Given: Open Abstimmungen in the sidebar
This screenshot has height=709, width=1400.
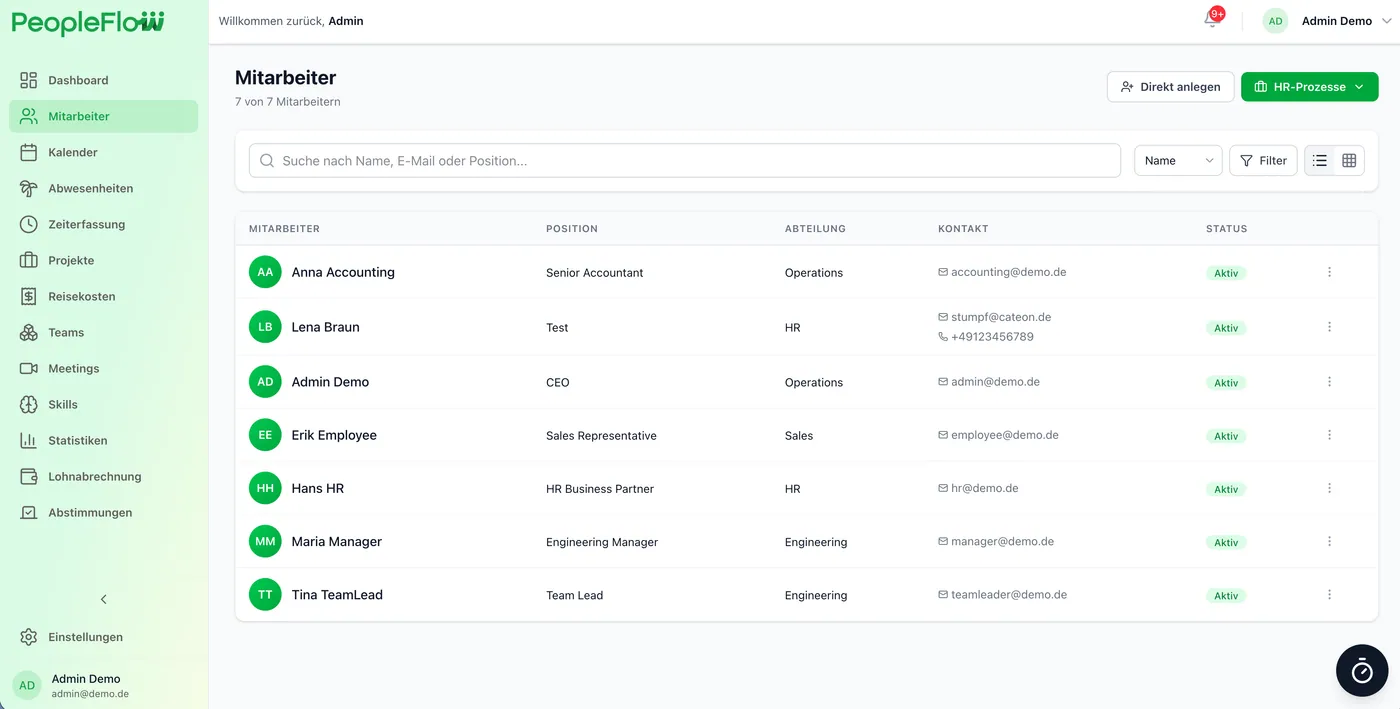Looking at the screenshot, I should (x=104, y=512).
